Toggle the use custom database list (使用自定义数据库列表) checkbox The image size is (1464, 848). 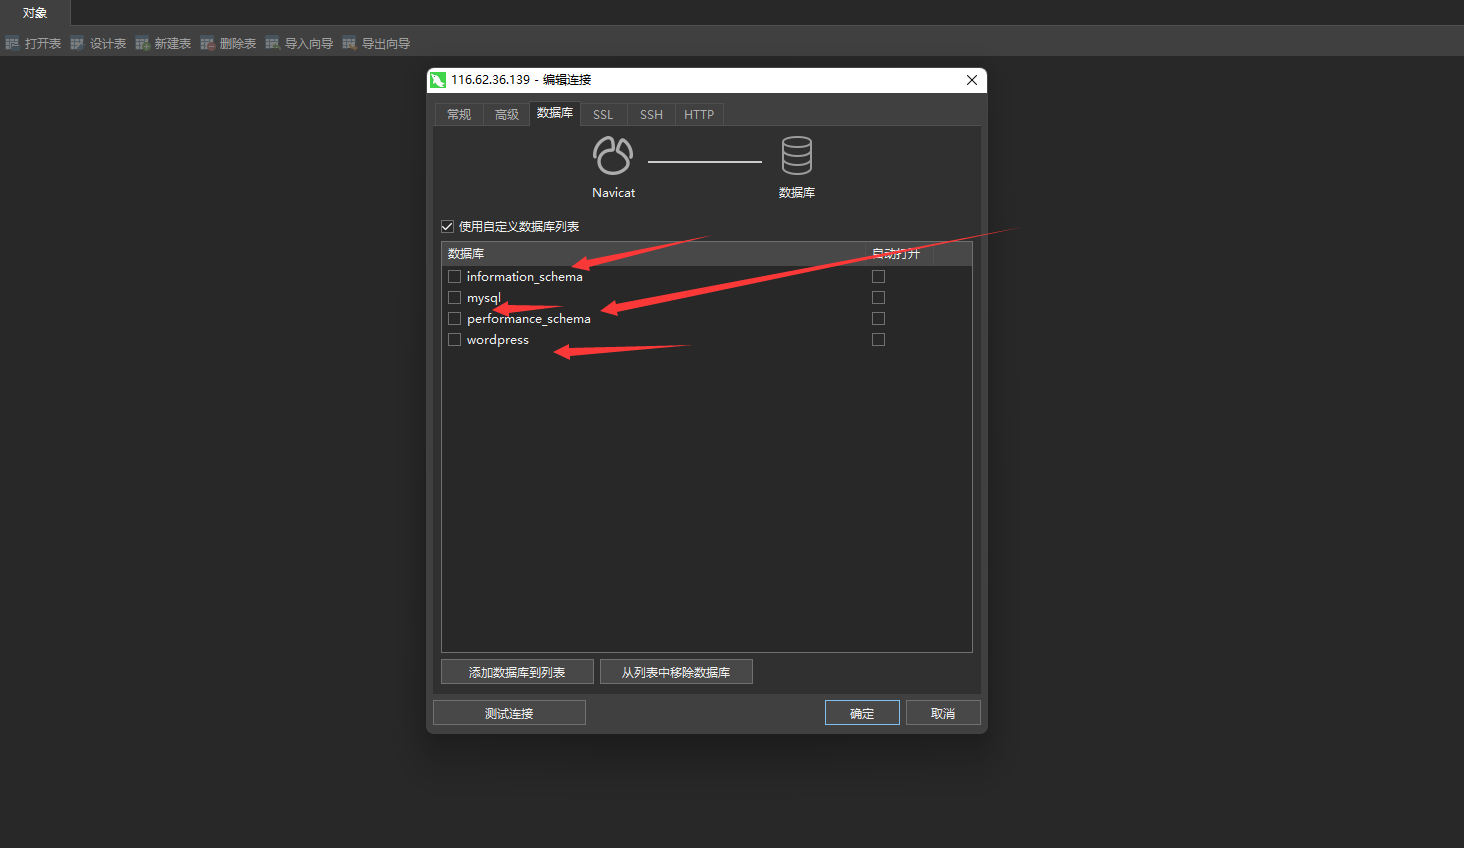(x=447, y=226)
